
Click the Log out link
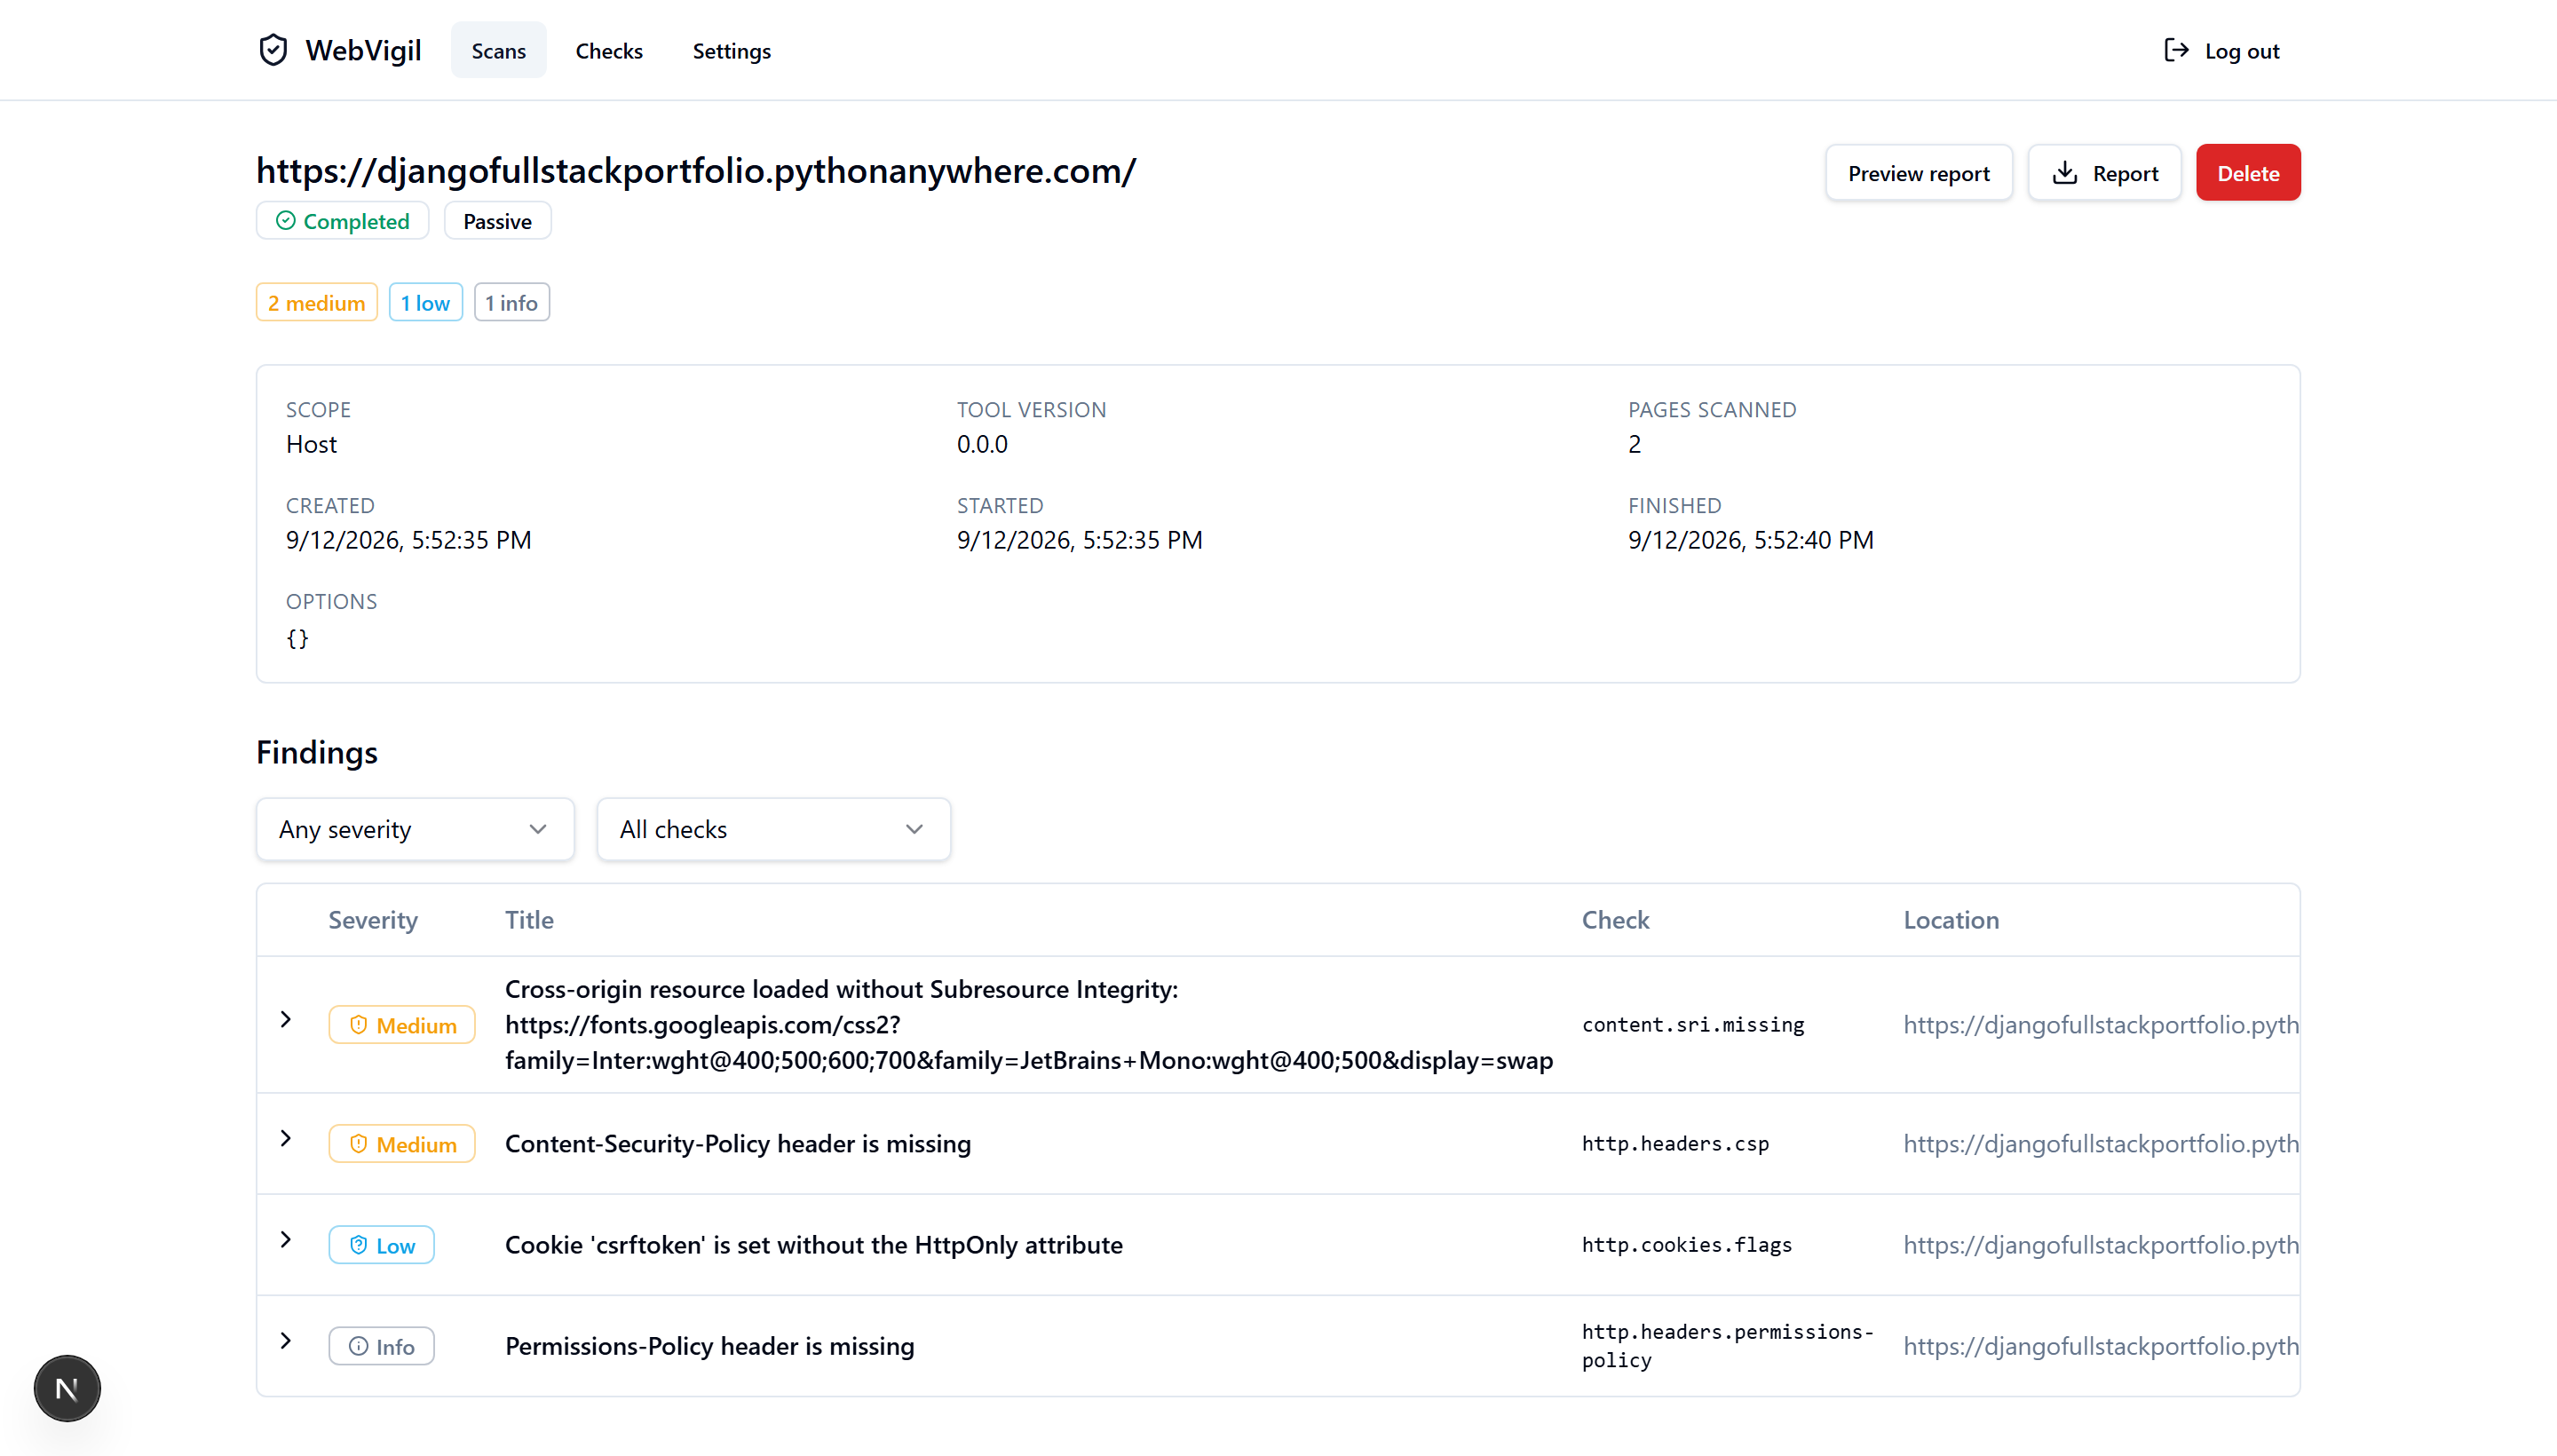tap(2221, 50)
